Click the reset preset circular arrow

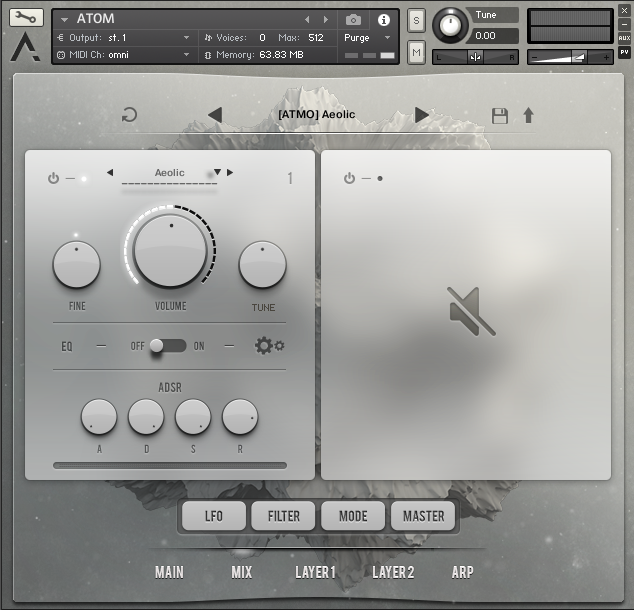129,115
